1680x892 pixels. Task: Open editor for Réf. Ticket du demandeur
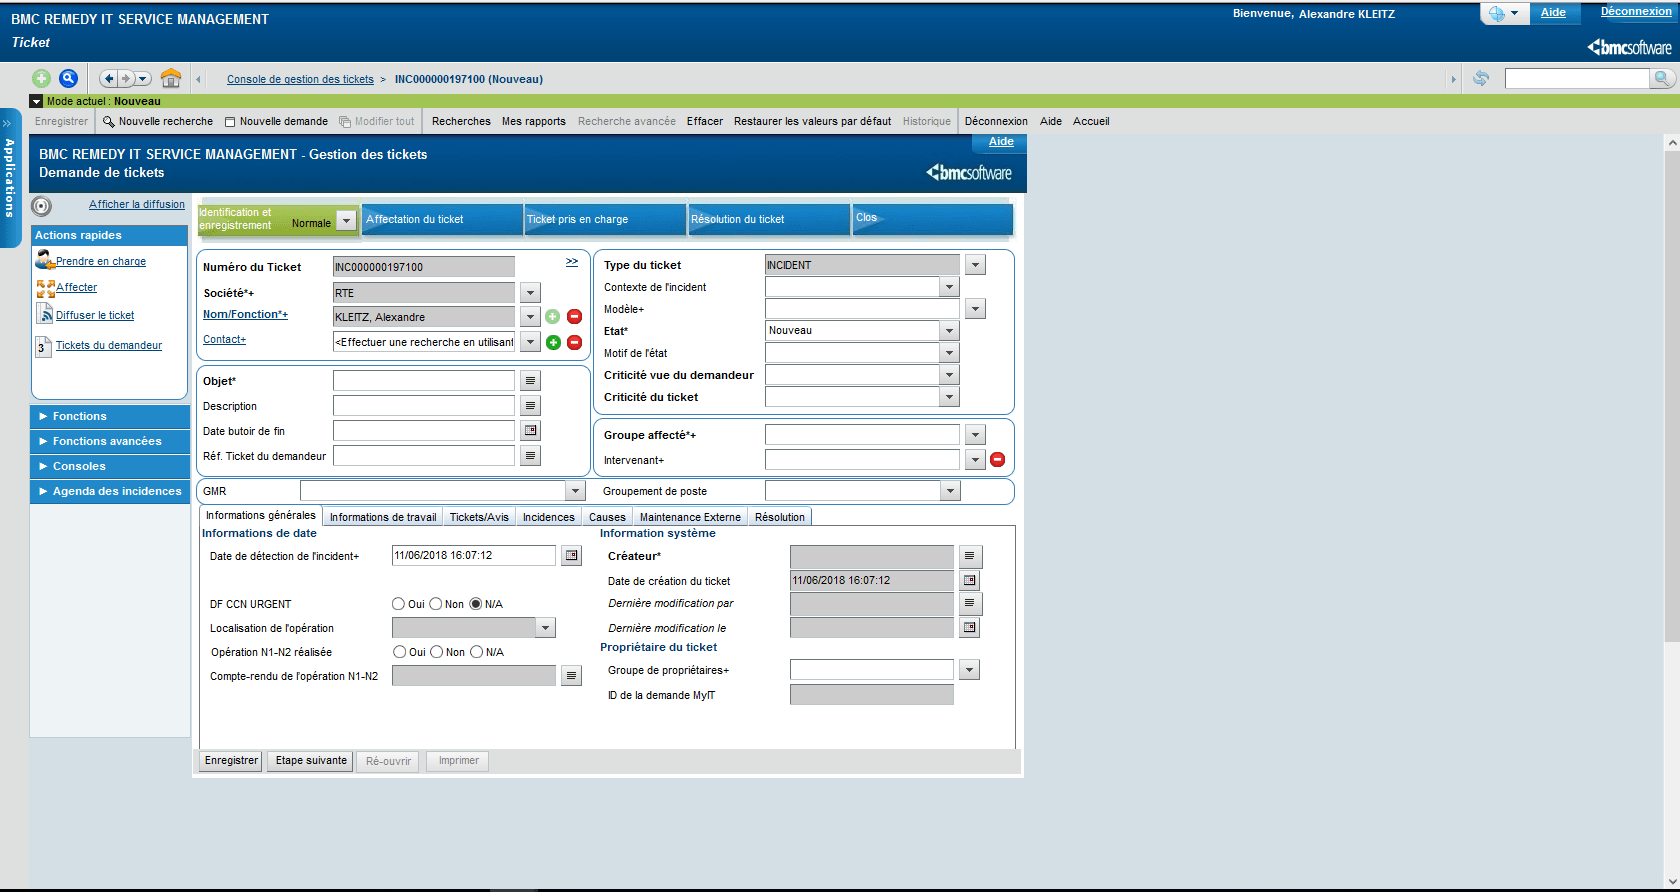tap(531, 456)
